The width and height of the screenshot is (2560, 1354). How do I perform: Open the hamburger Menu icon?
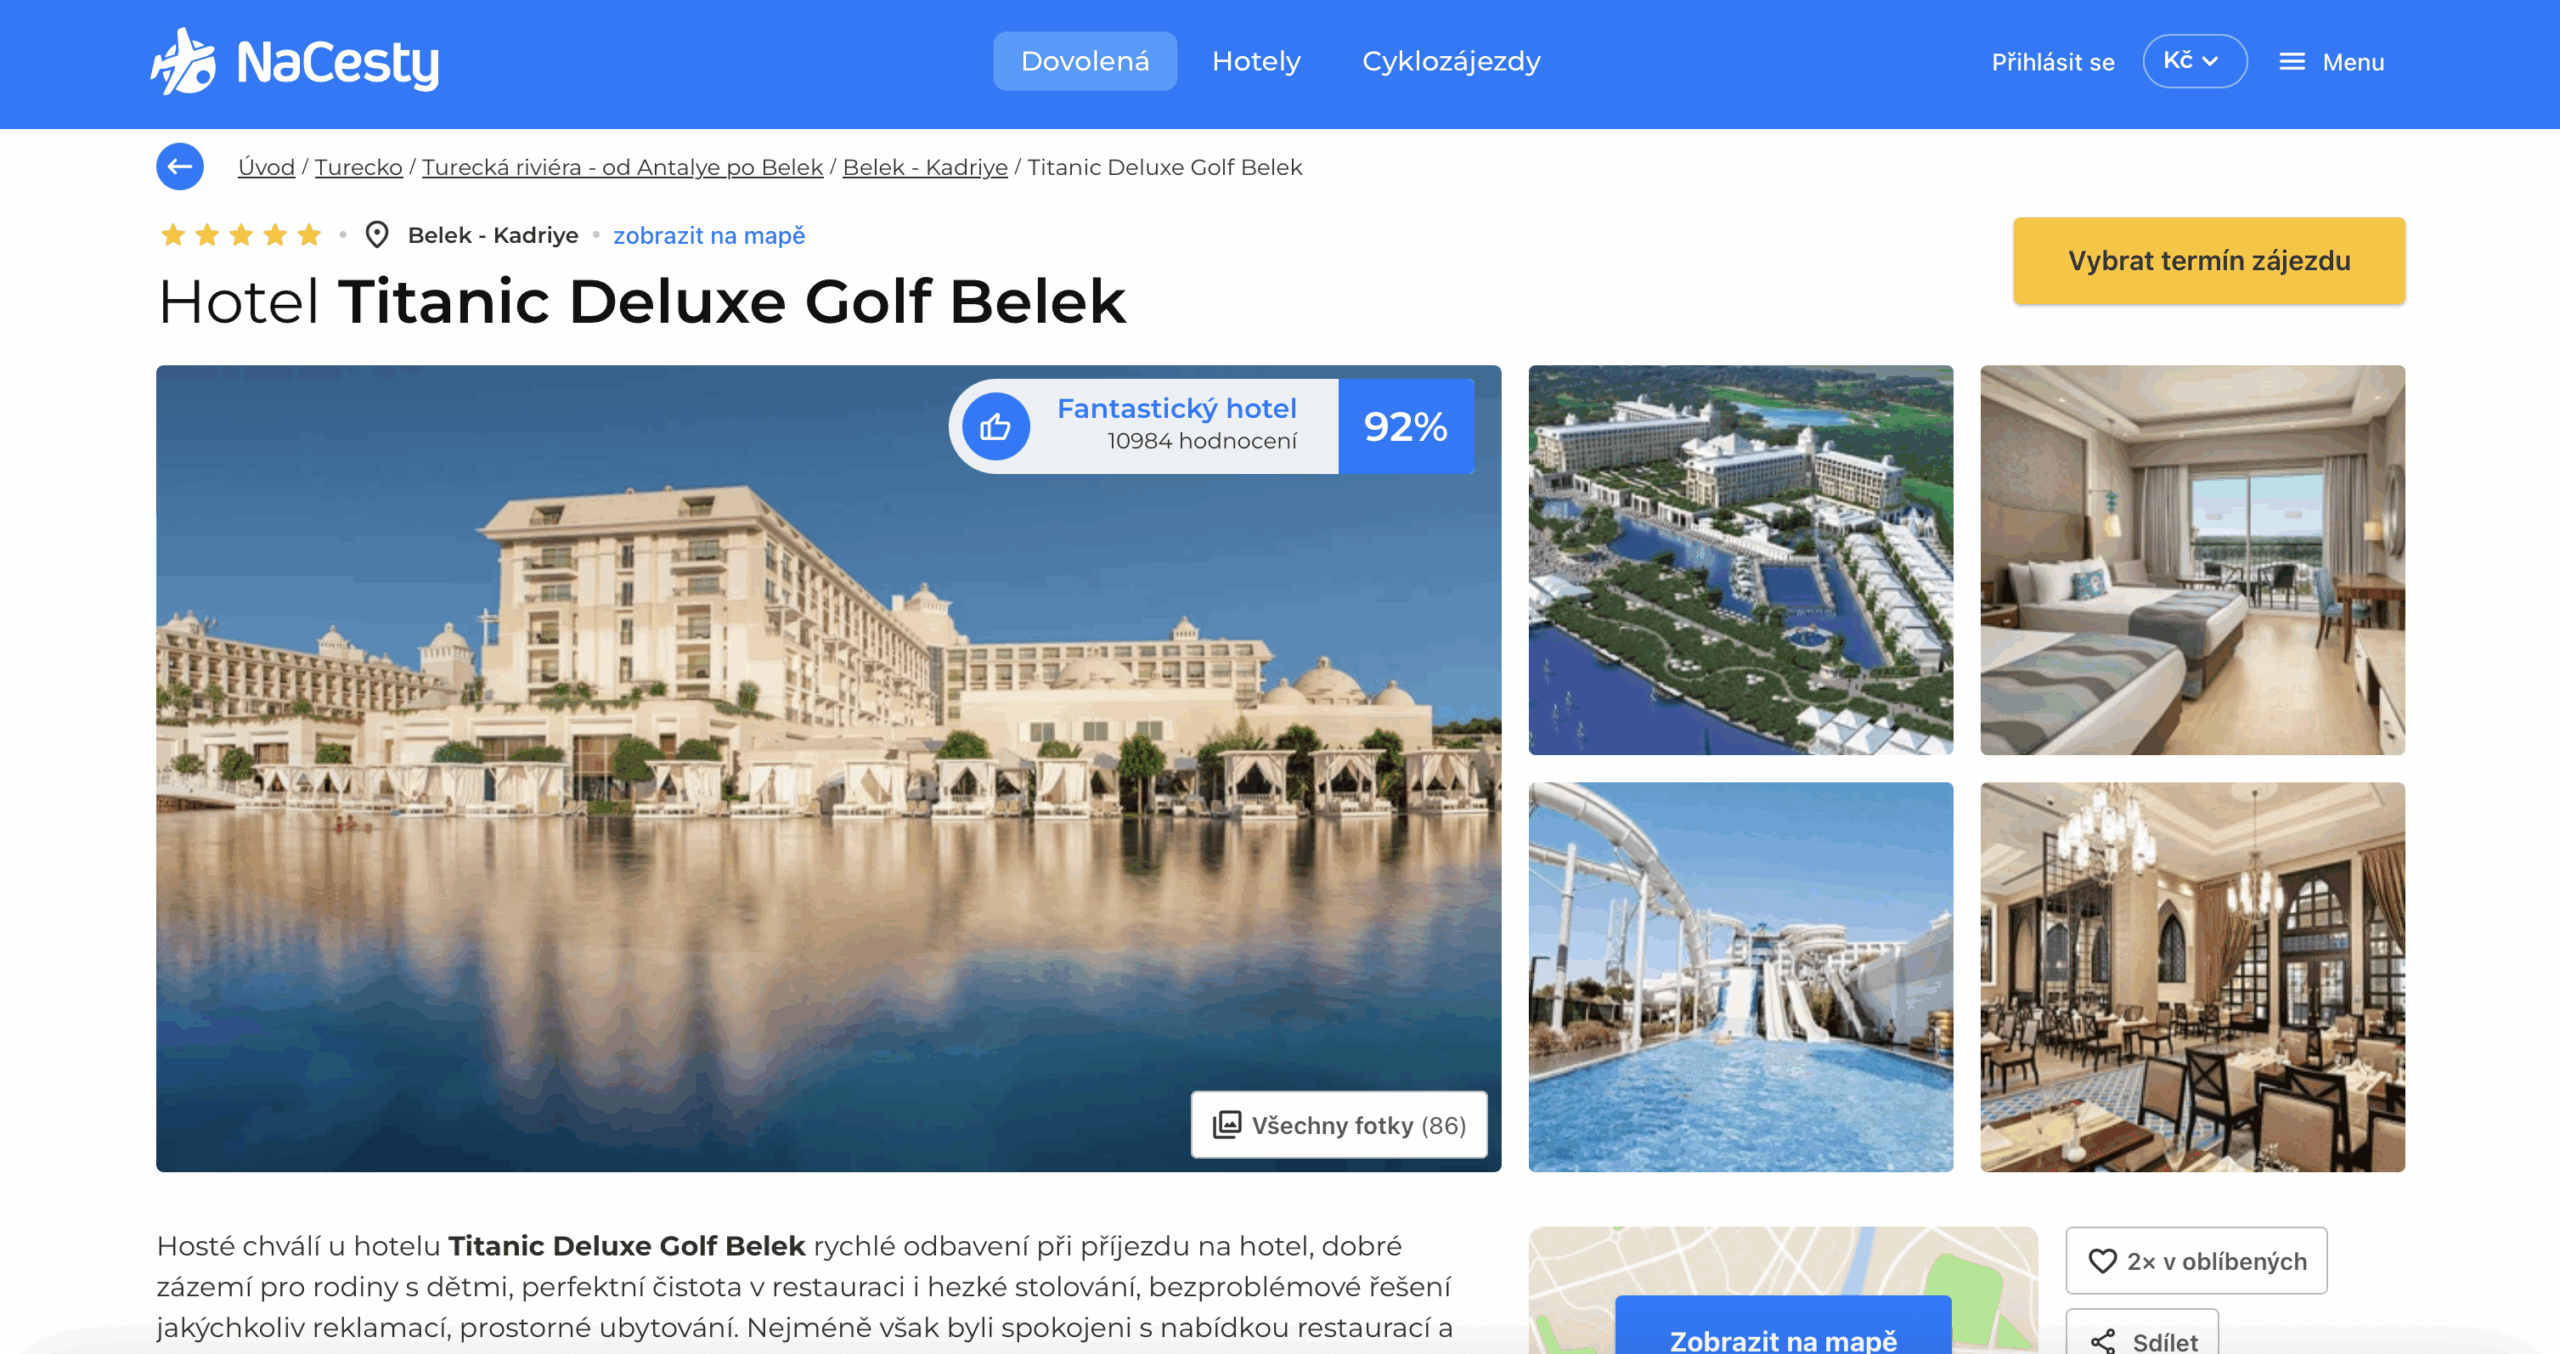tap(2291, 62)
